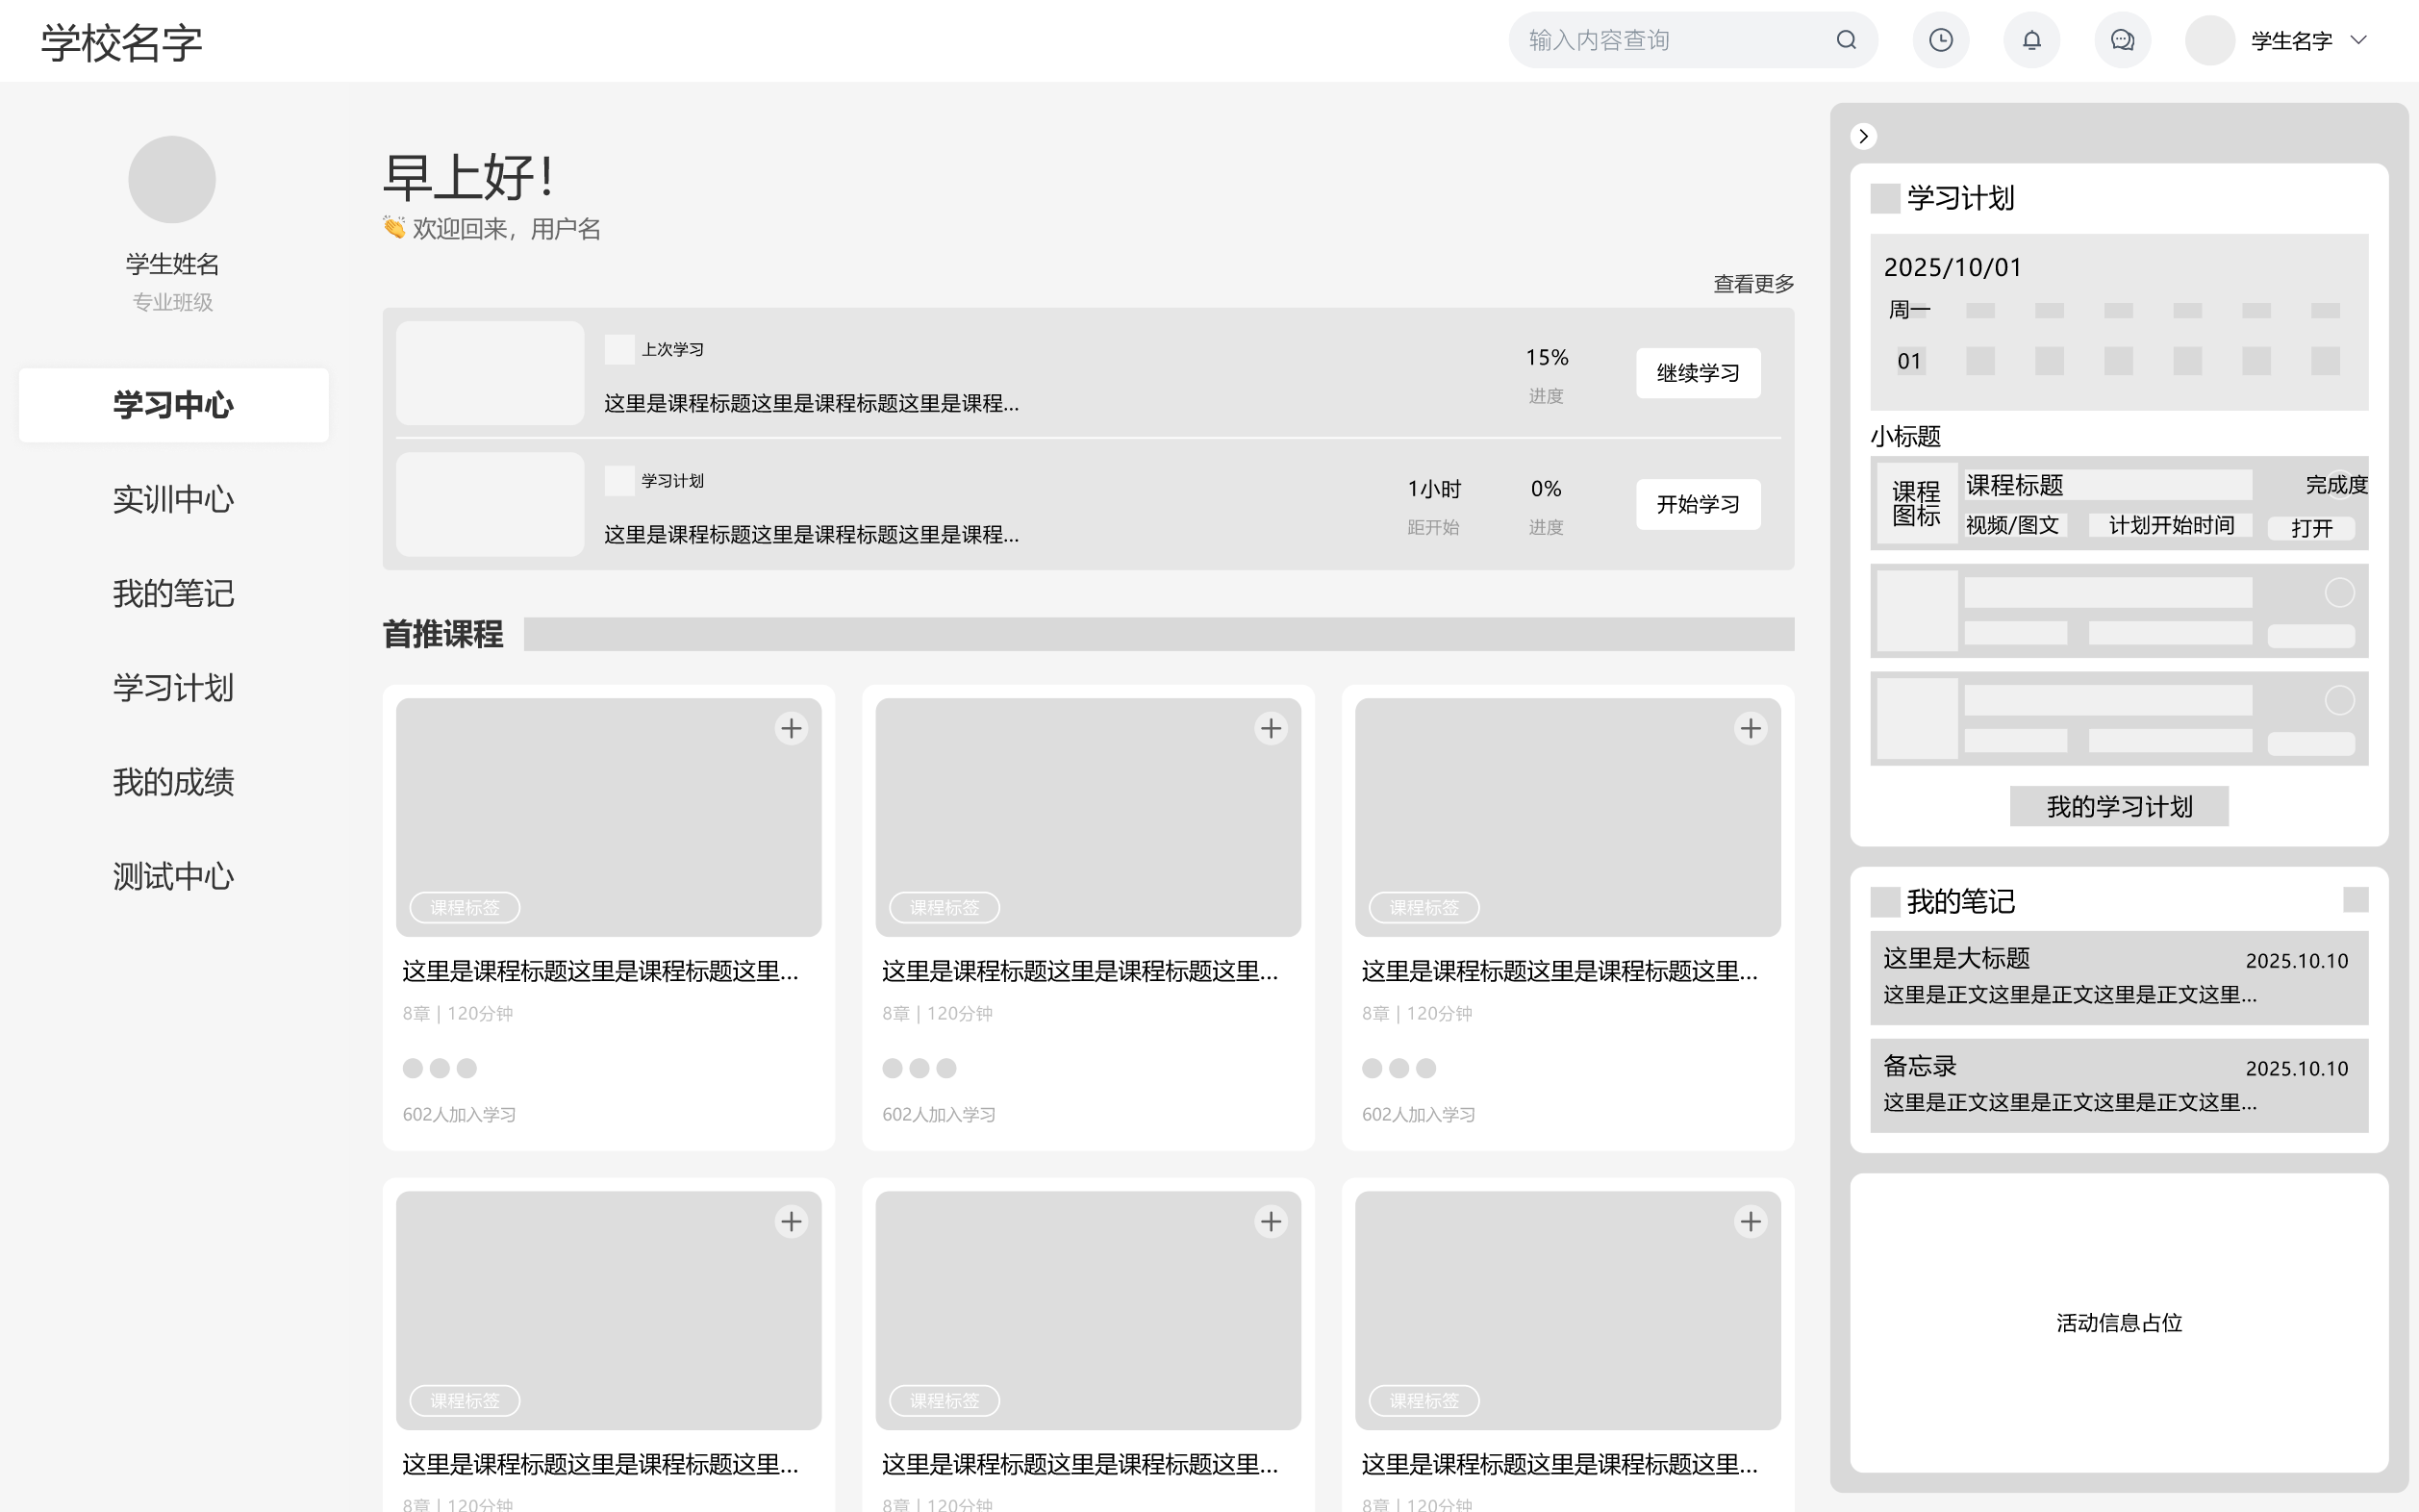Click plus icon on third top-row course
Viewport: 2419px width, 1512px height.
click(1750, 728)
